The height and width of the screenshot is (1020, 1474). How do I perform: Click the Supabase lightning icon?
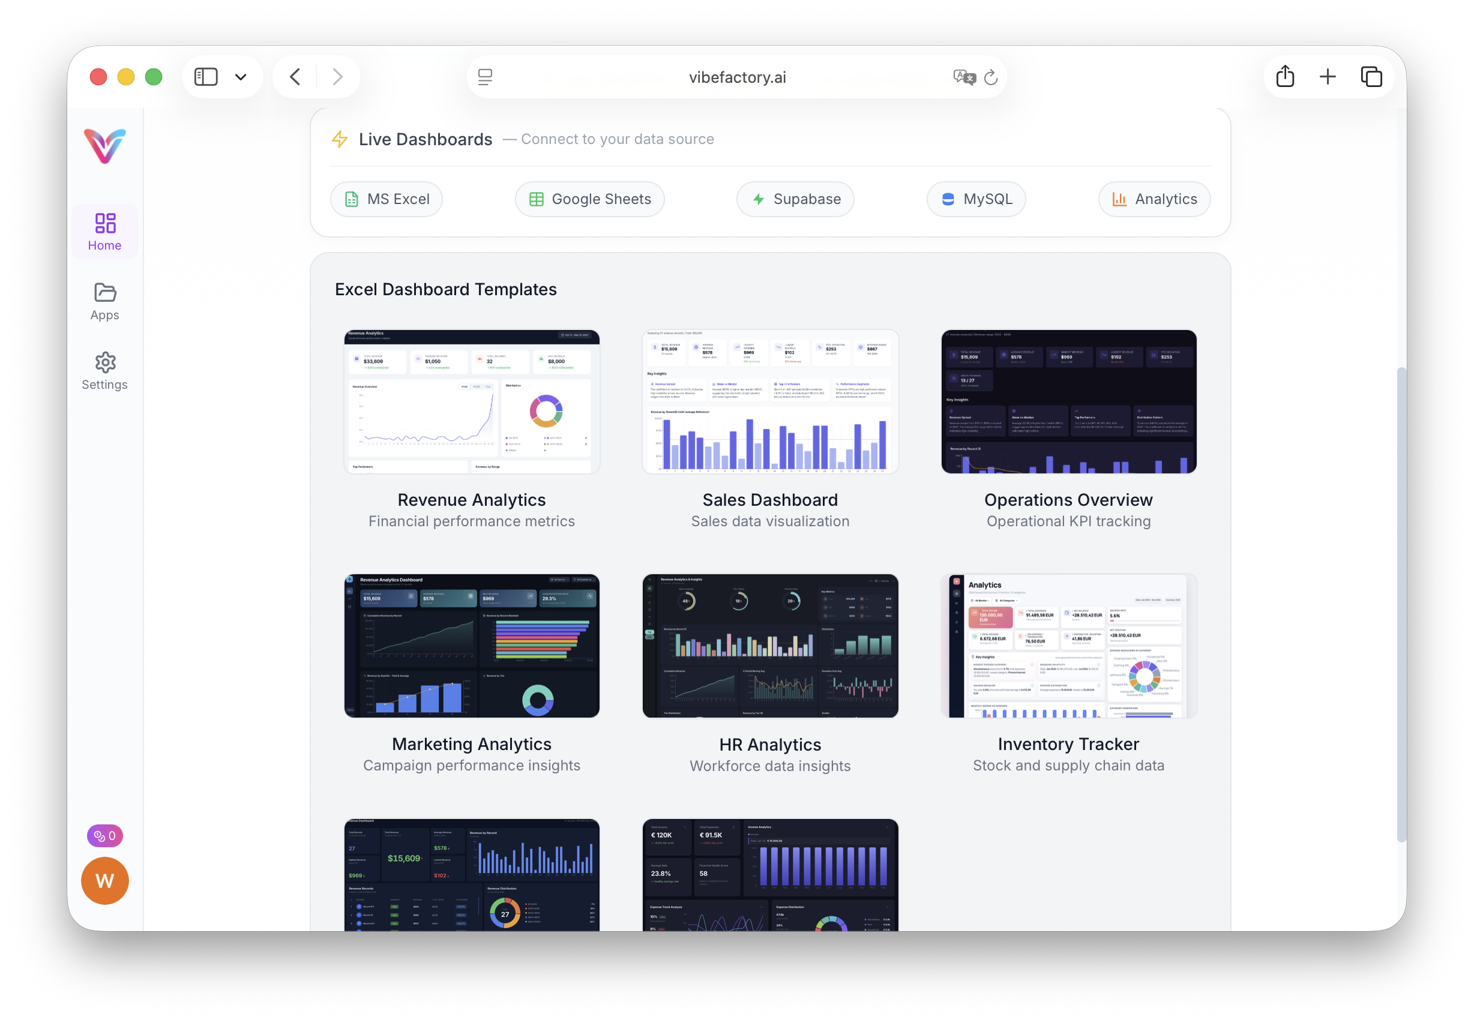click(759, 199)
